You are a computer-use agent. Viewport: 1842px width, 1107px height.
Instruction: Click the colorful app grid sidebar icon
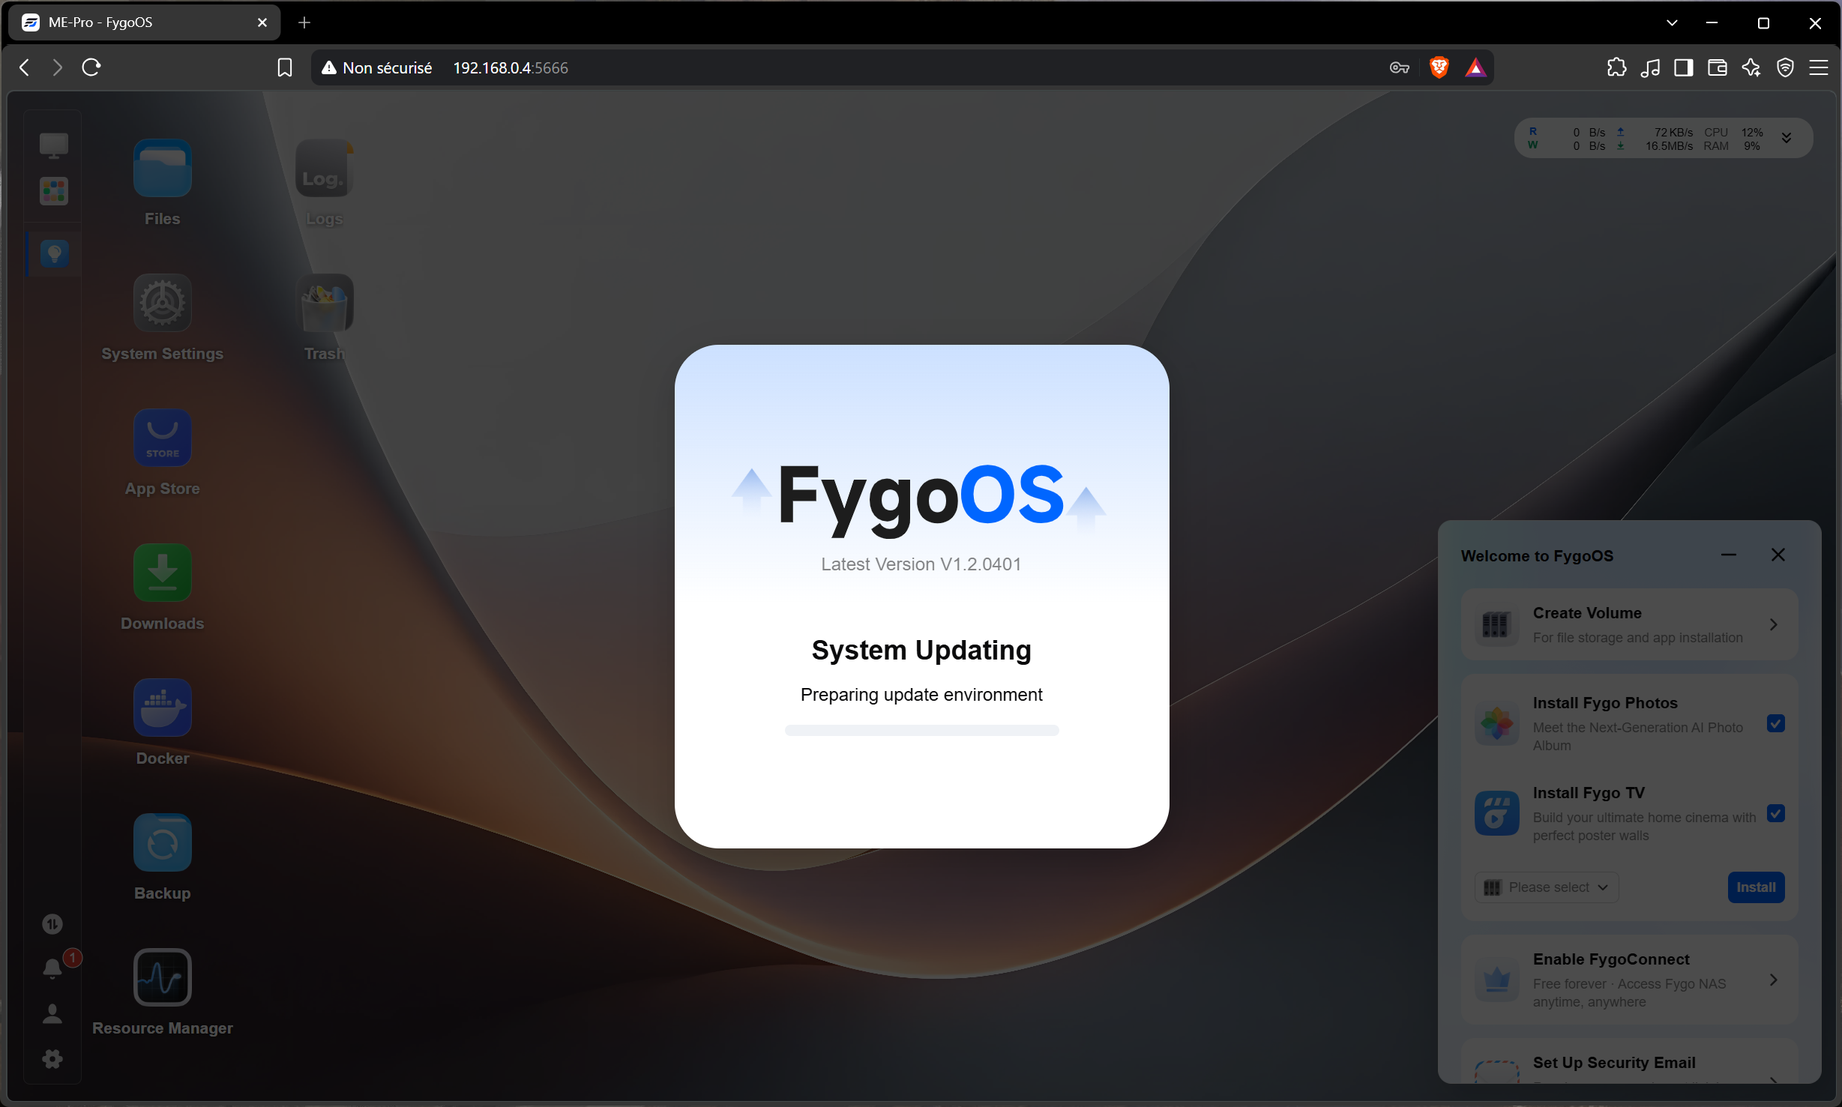pos(54,191)
